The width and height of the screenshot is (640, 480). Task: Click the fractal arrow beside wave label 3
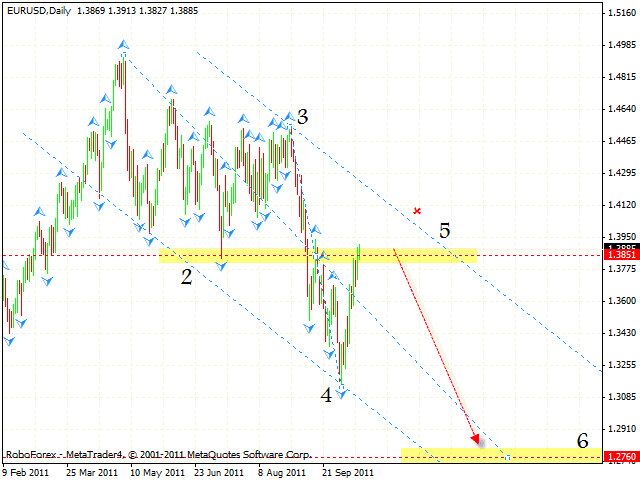(288, 116)
